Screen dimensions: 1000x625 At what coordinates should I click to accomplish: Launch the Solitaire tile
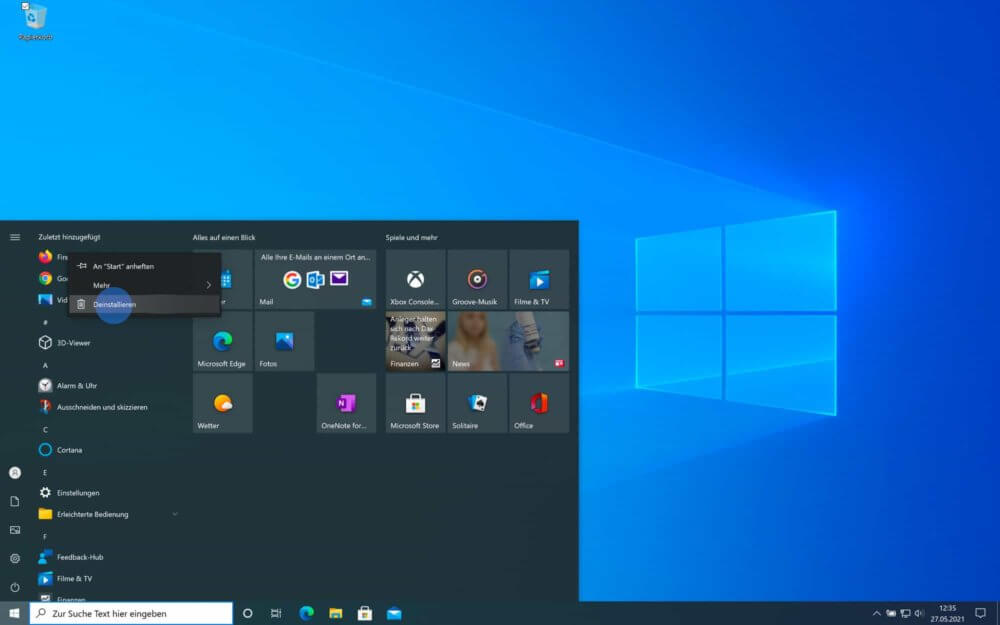point(477,403)
